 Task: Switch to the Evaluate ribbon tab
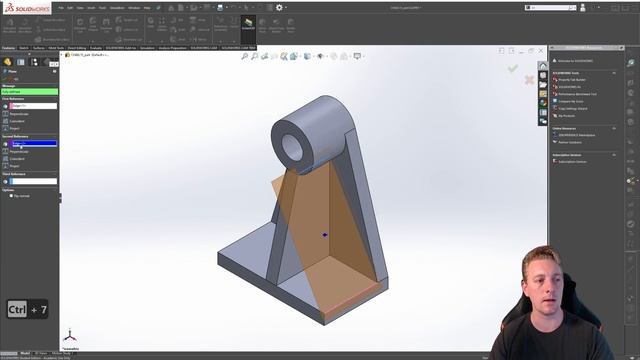pos(96,48)
